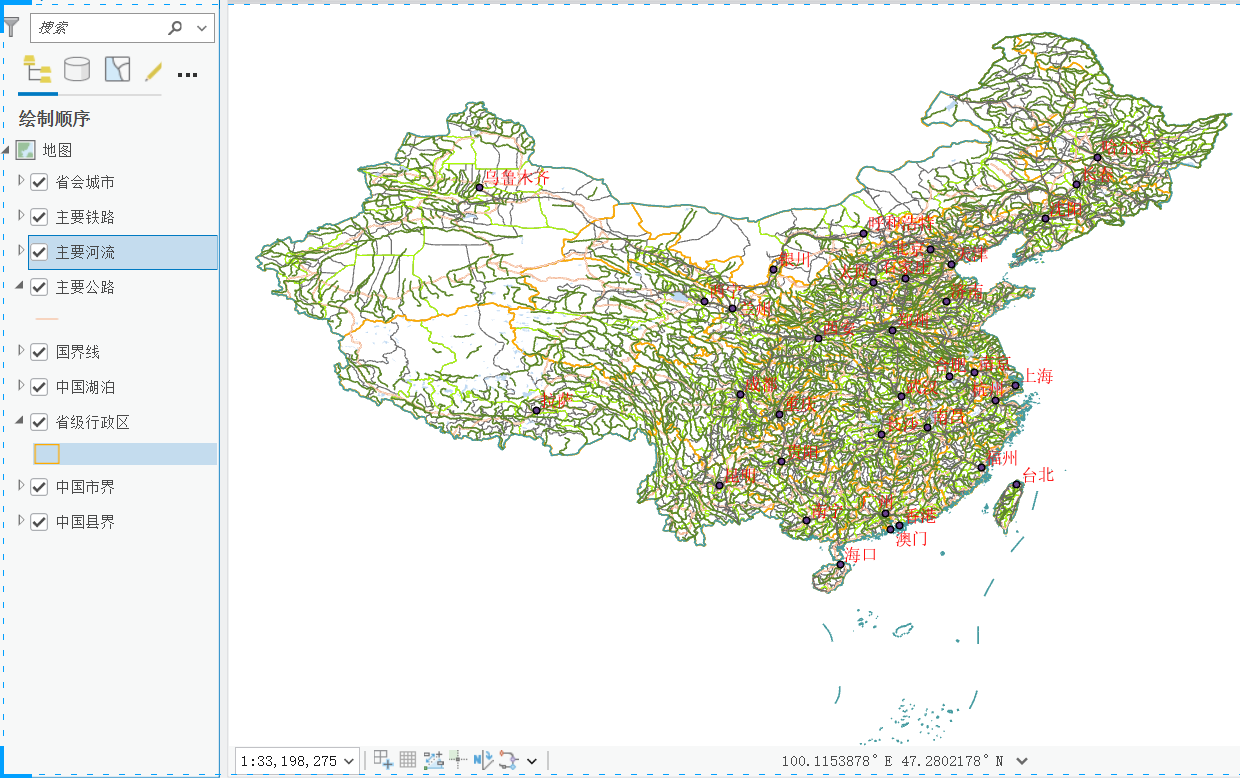Turn off the 主要公路 layer checkbox
The height and width of the screenshot is (778, 1240).
tap(40, 287)
